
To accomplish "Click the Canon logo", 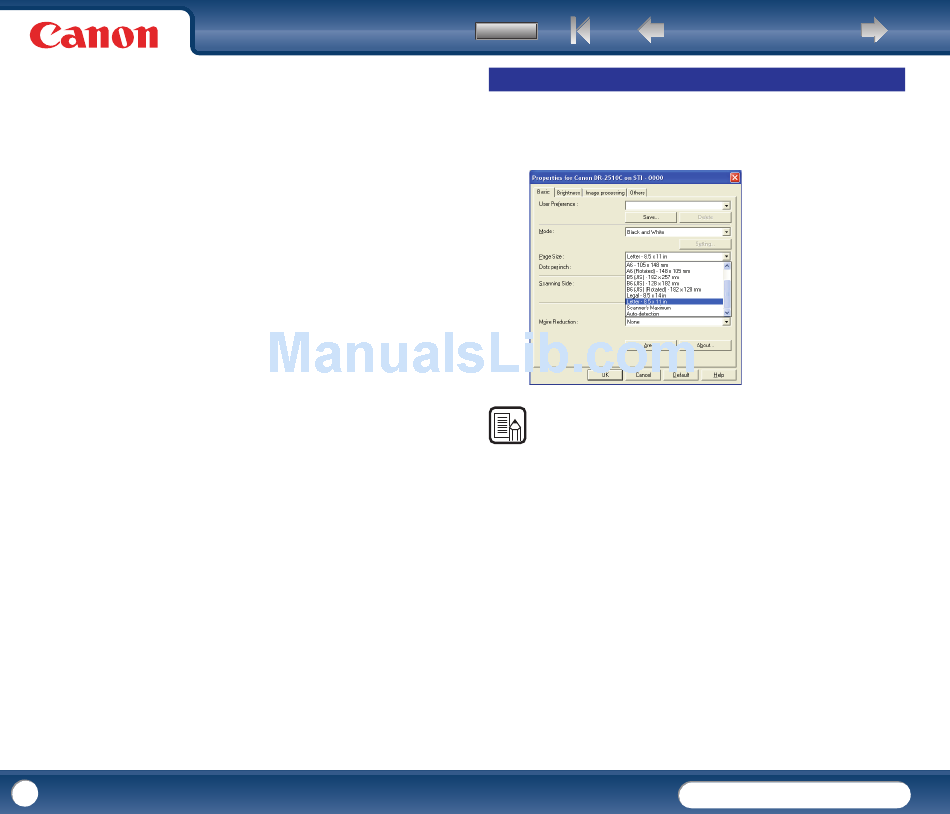I will click(x=94, y=35).
